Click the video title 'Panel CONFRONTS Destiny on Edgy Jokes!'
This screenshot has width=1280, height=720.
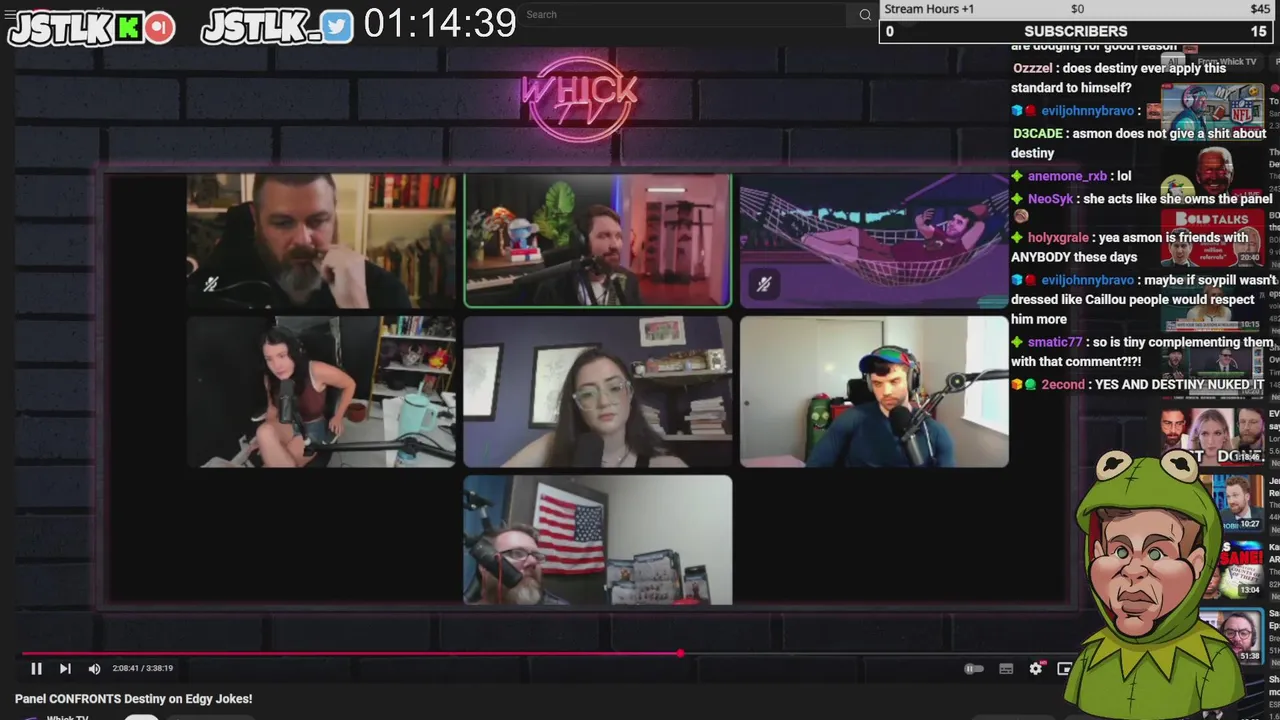click(133, 699)
